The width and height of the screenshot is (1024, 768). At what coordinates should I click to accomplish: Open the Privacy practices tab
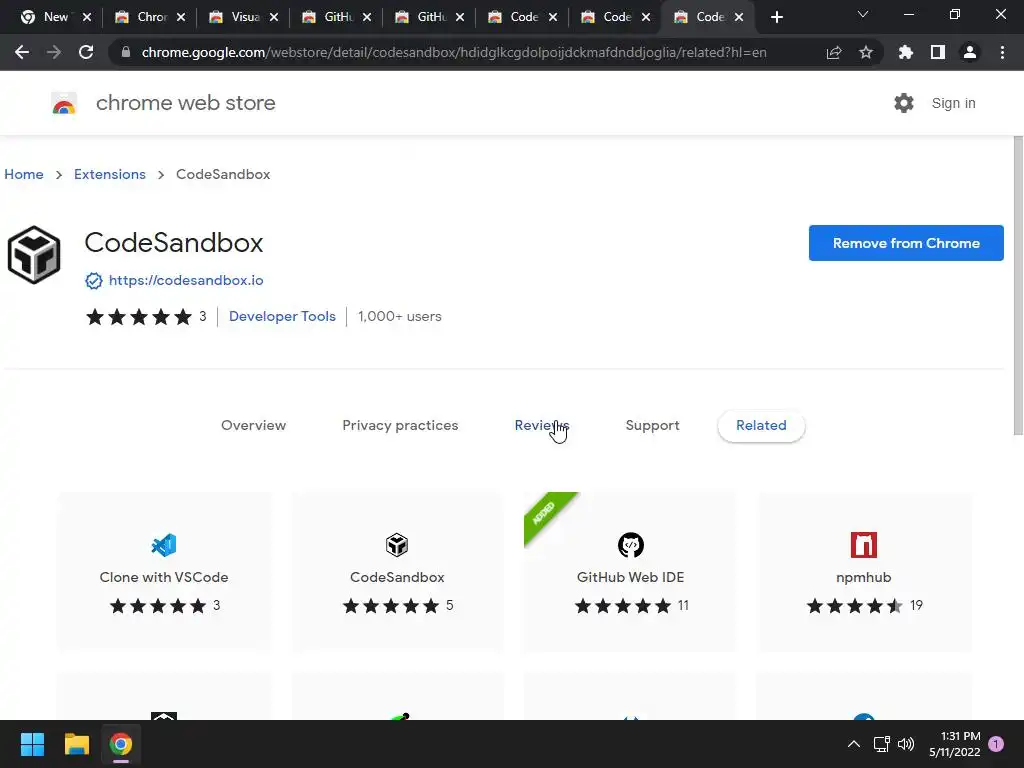point(400,425)
